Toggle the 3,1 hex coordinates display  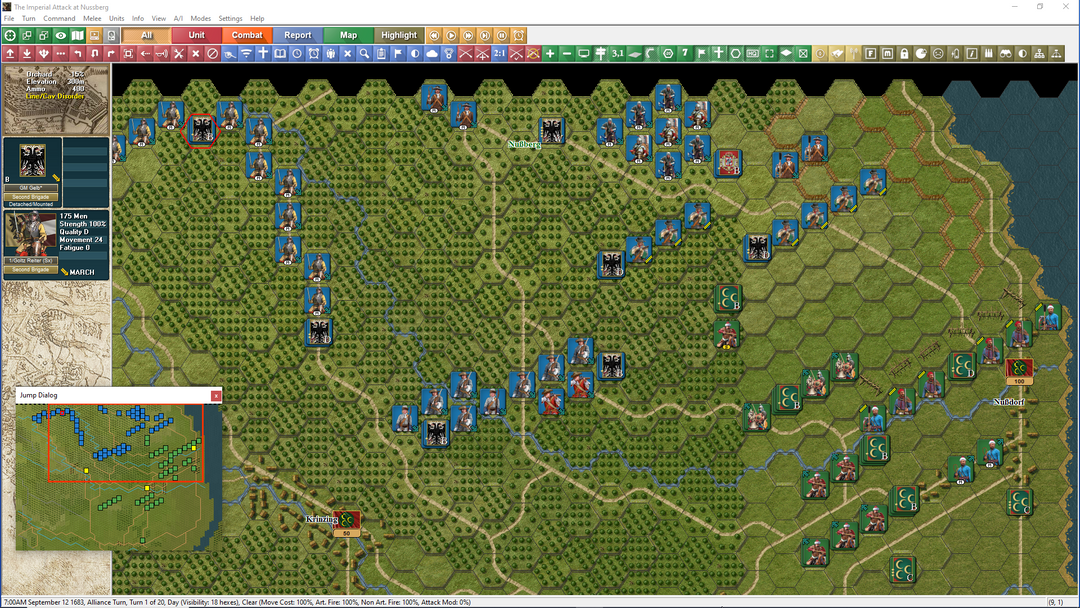(618, 53)
